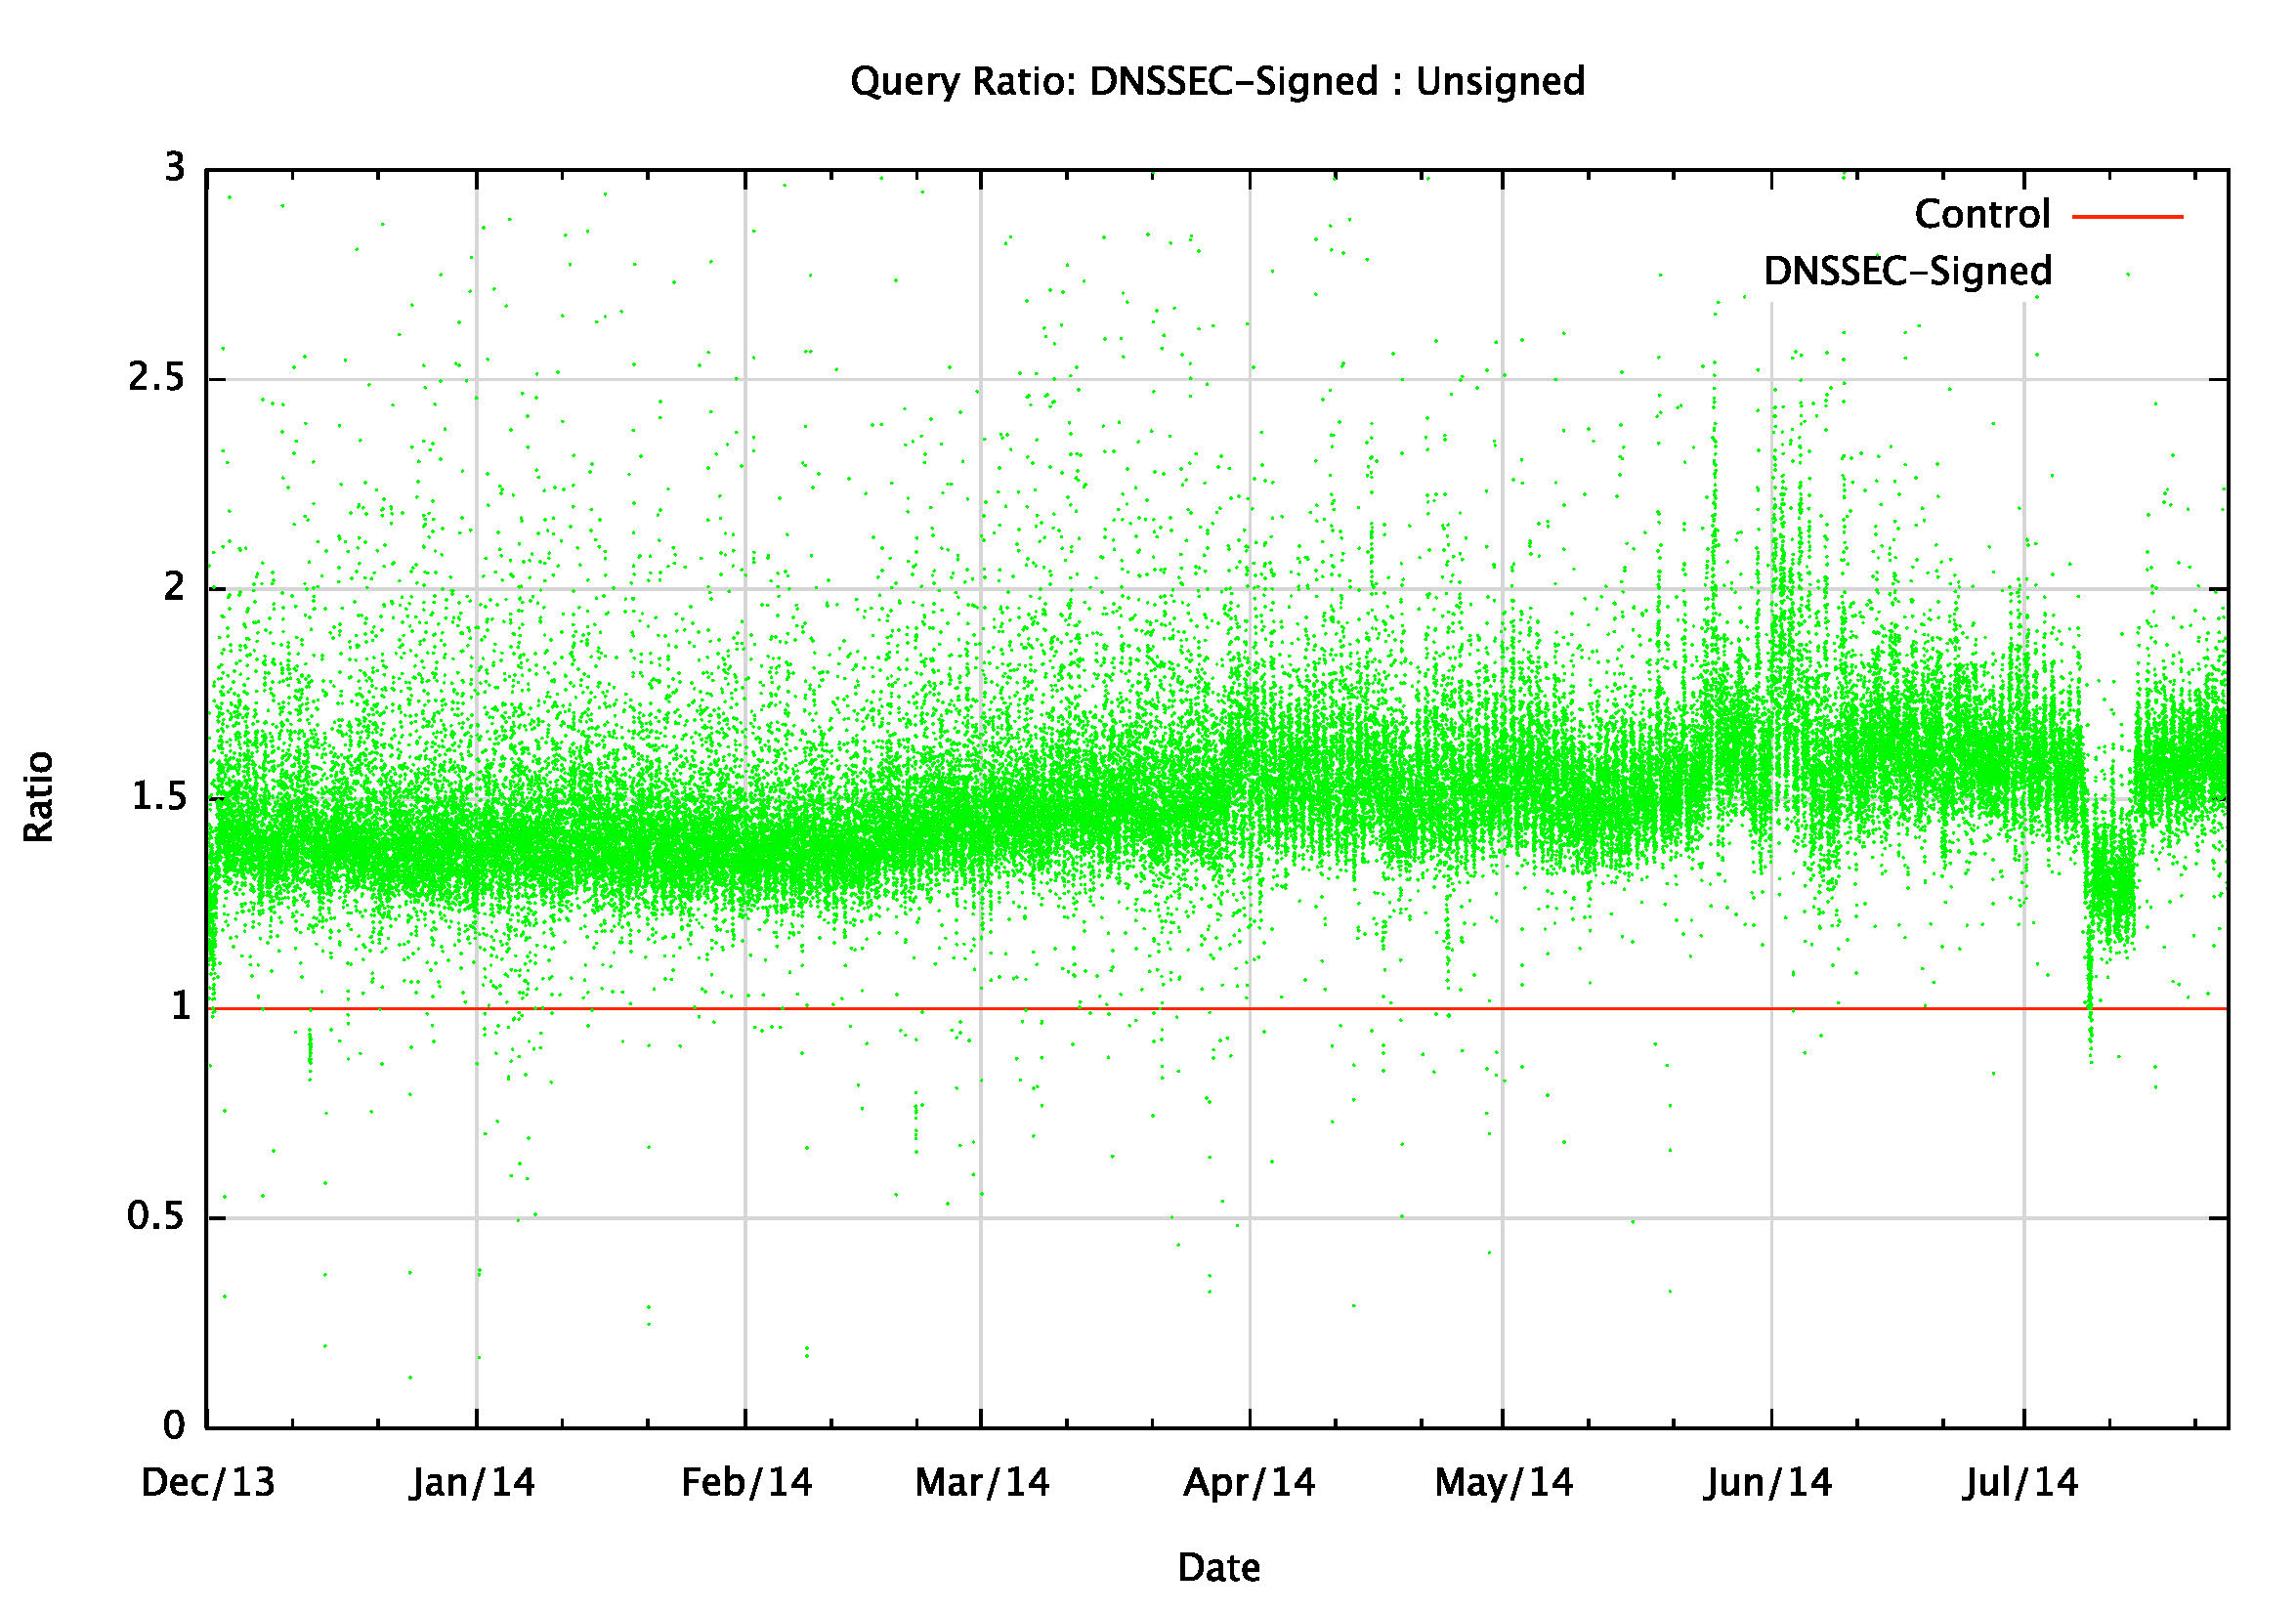This screenshot has height=1612, width=2296.
Task: Click the green DNSSEC-Signed legend dot
Action: [x=2127, y=274]
